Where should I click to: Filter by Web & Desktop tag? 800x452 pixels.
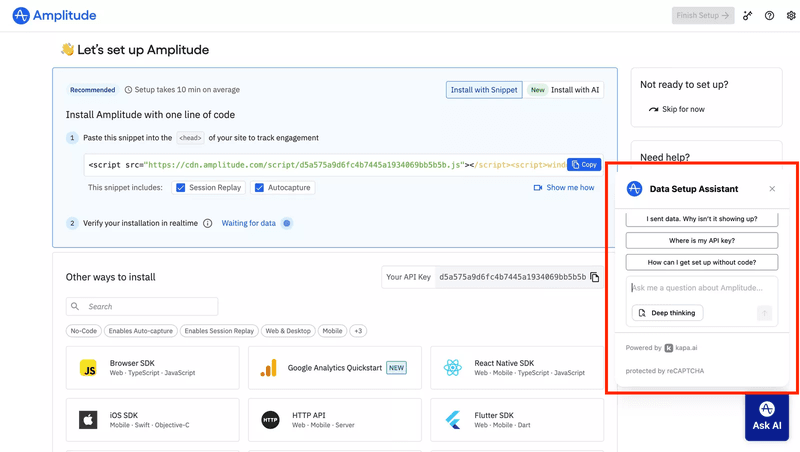click(x=288, y=331)
